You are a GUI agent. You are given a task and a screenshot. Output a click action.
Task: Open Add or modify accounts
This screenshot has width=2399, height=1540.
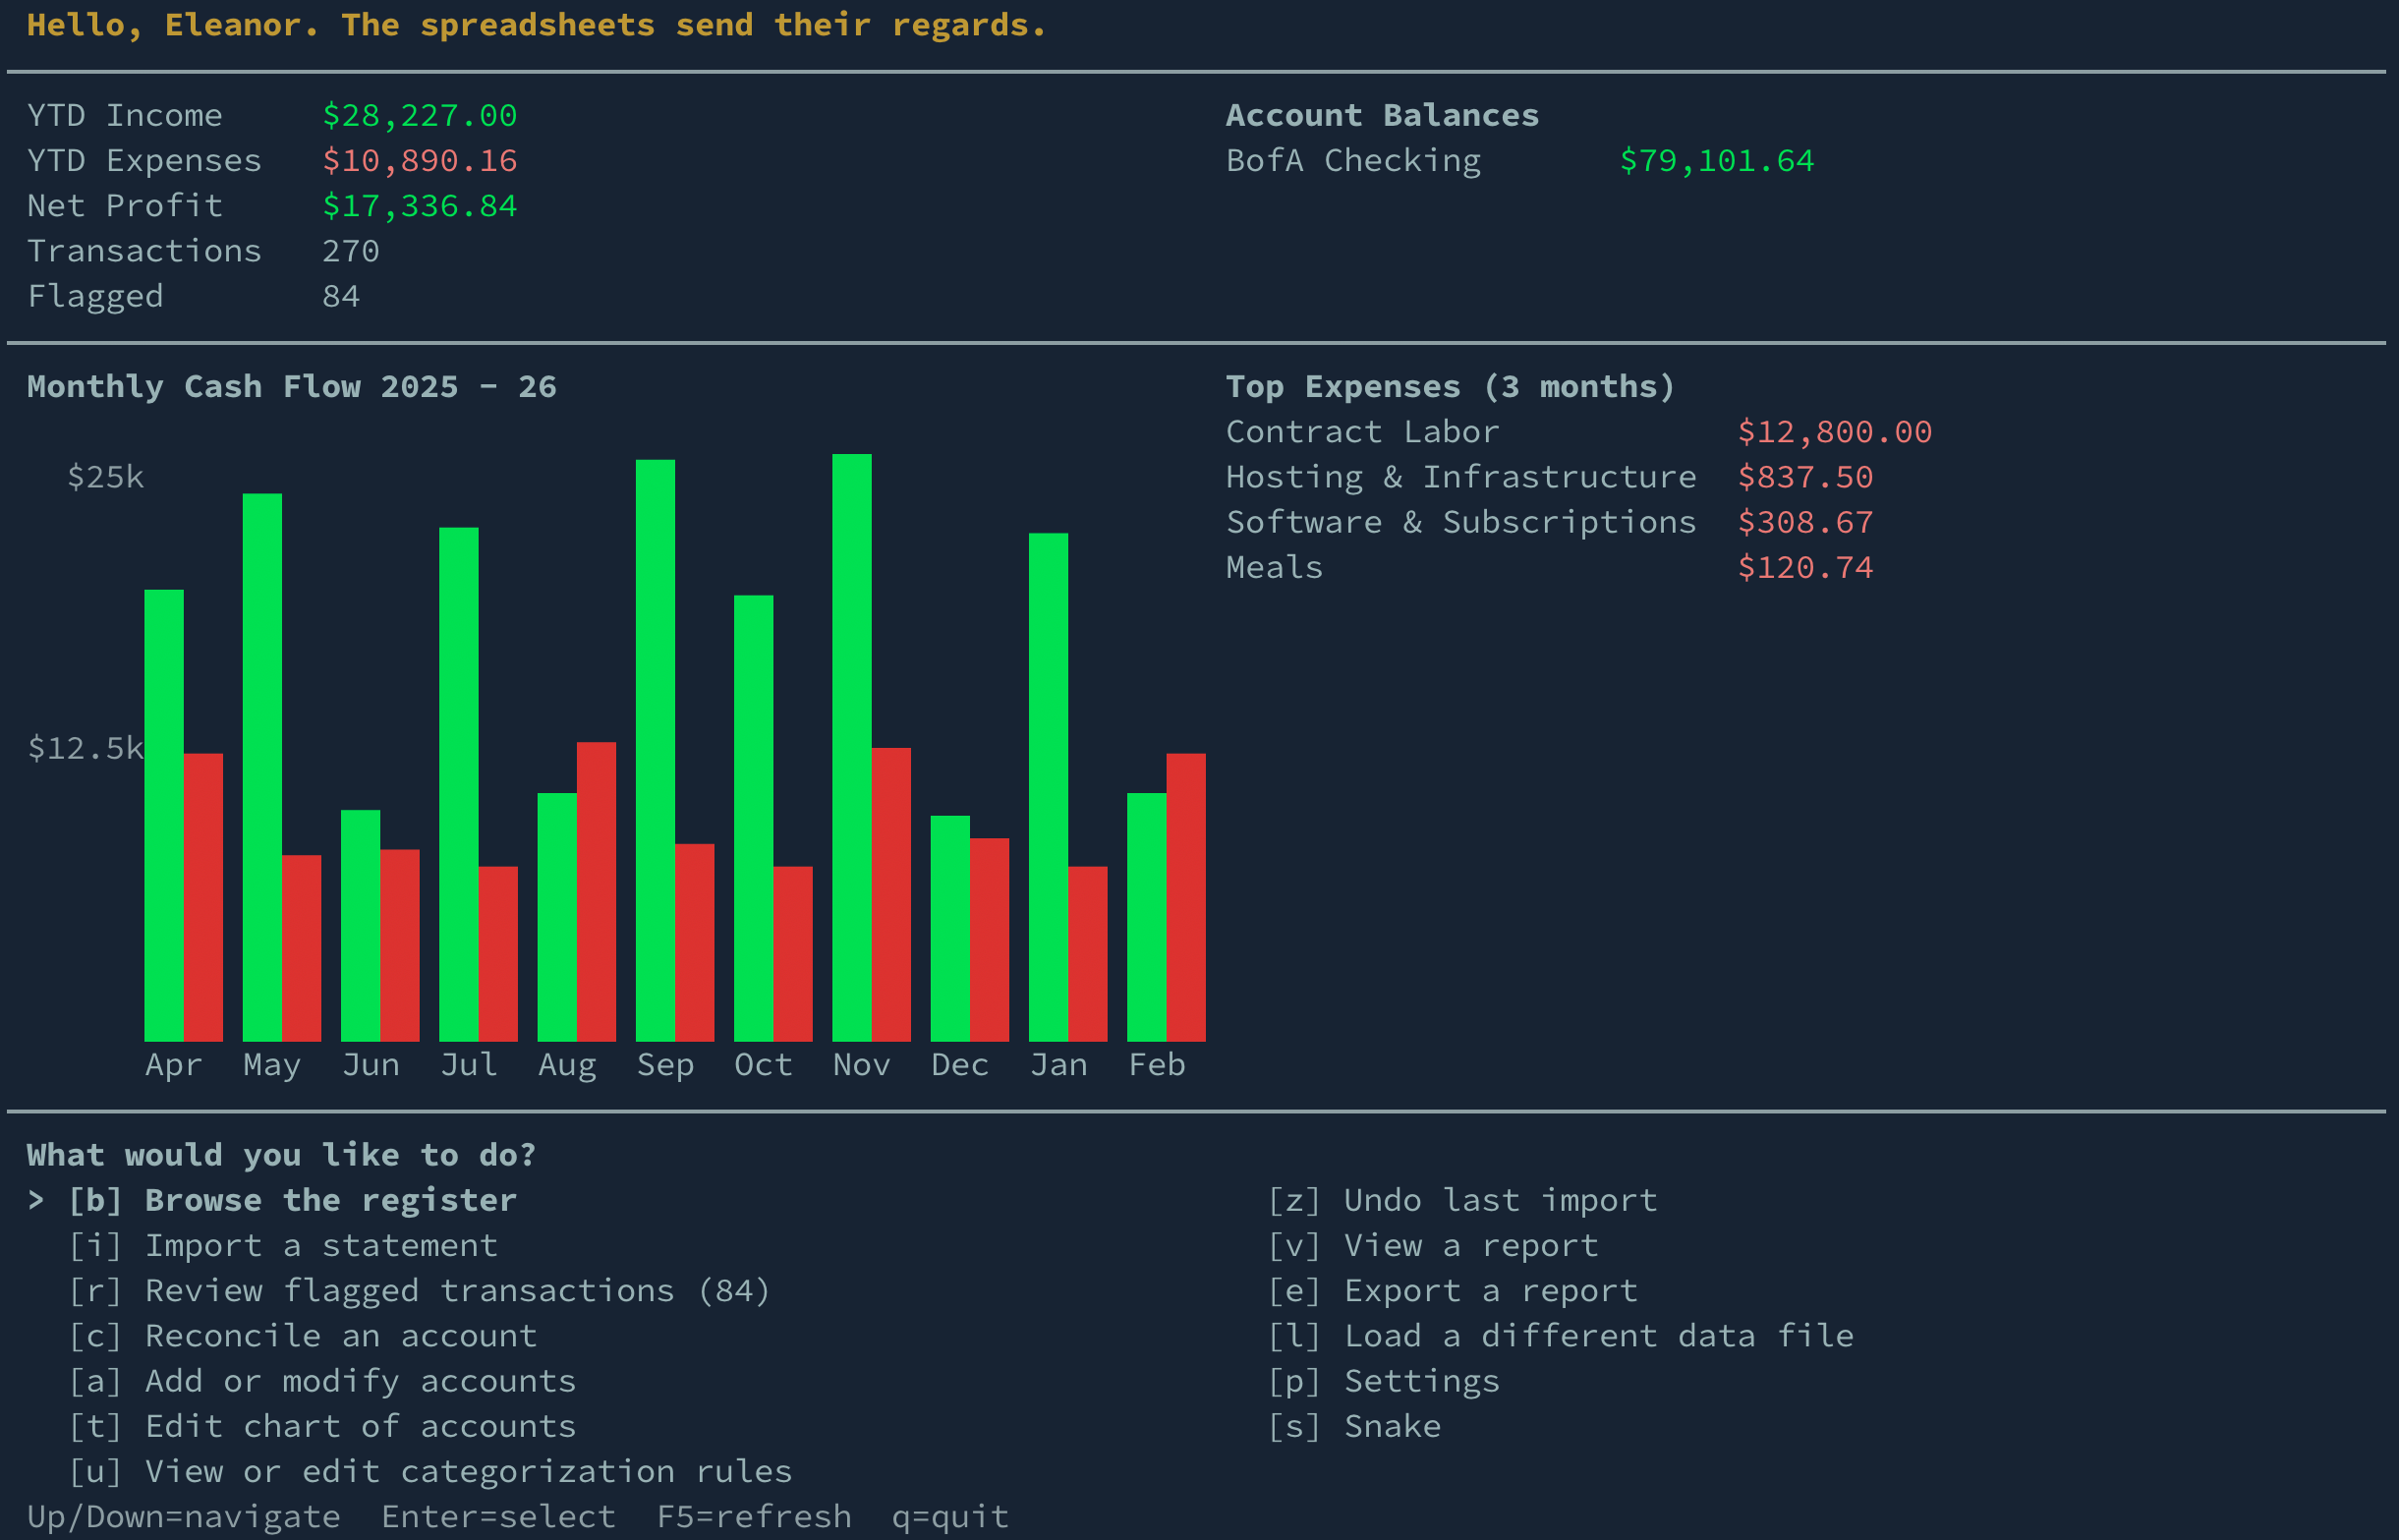point(322,1380)
